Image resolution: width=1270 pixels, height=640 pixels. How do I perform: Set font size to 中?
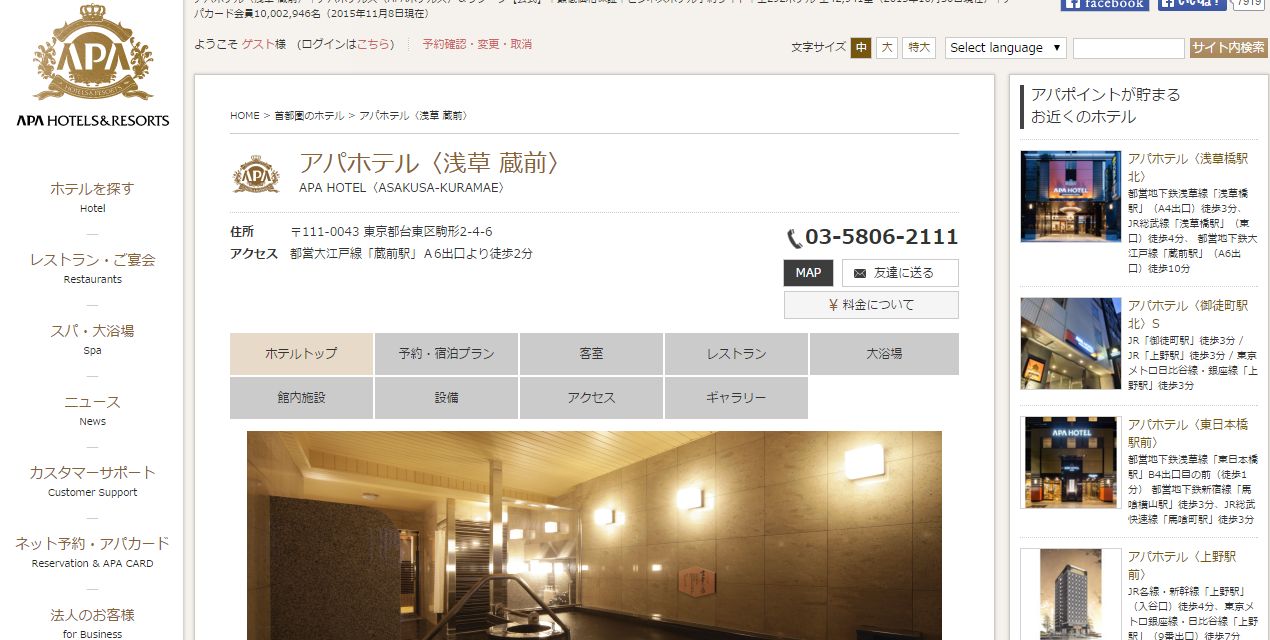(x=861, y=47)
